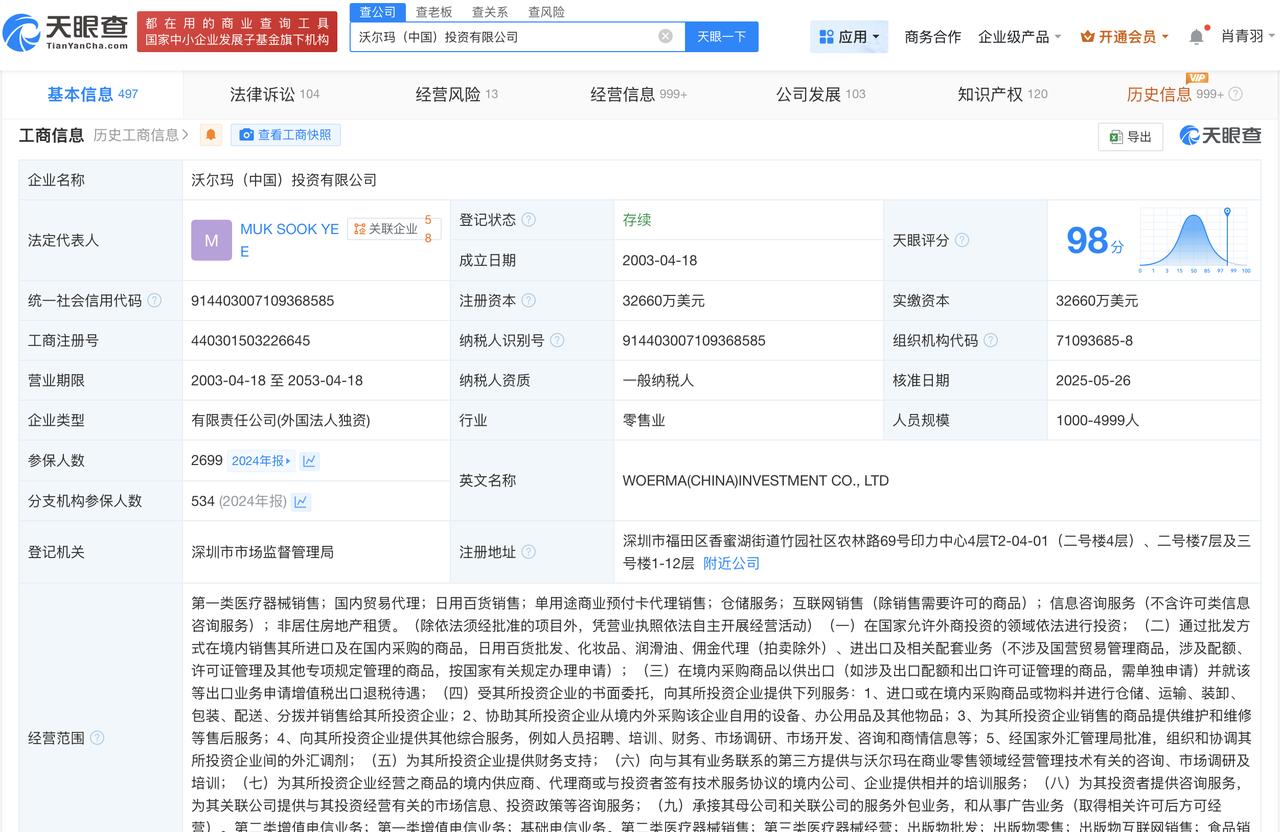This screenshot has height=832, width=1280.
Task: Expand the 企业级产品 dropdown
Action: pyautogui.click(x=1020, y=37)
